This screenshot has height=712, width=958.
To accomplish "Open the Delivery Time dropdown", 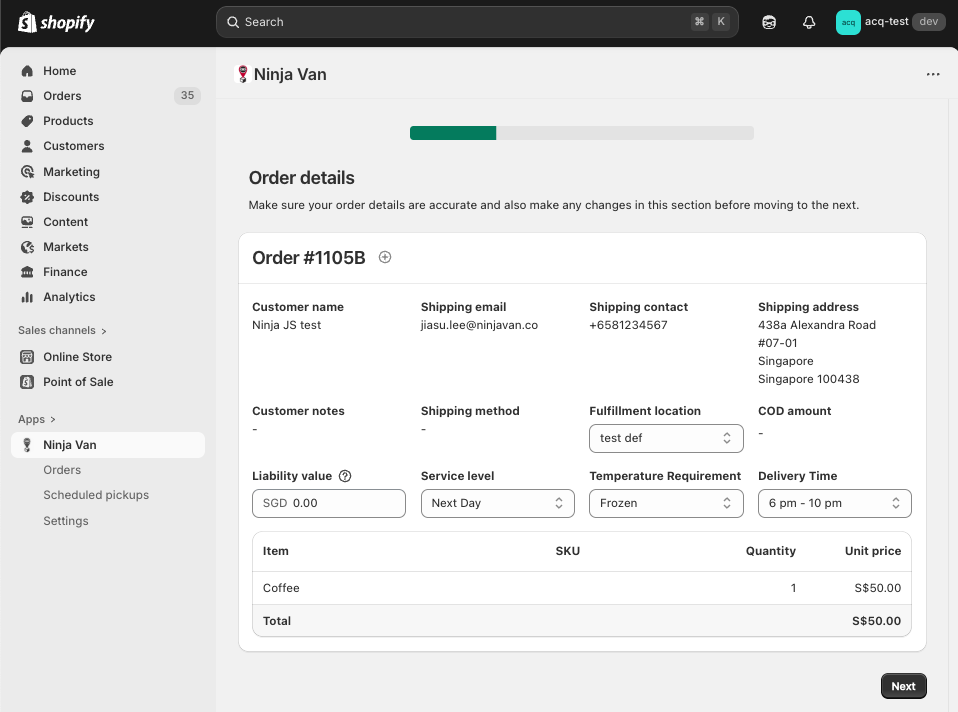I will pyautogui.click(x=834, y=503).
